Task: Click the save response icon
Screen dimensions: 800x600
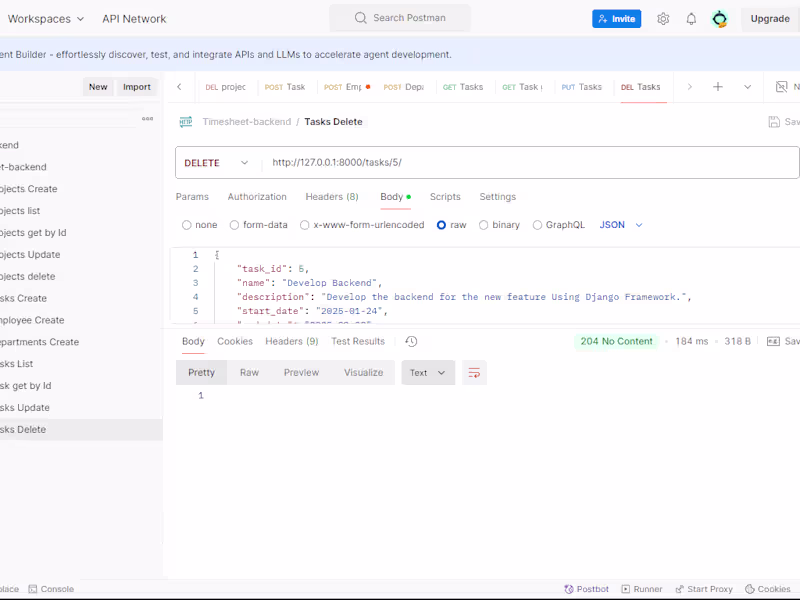Action: 773,341
